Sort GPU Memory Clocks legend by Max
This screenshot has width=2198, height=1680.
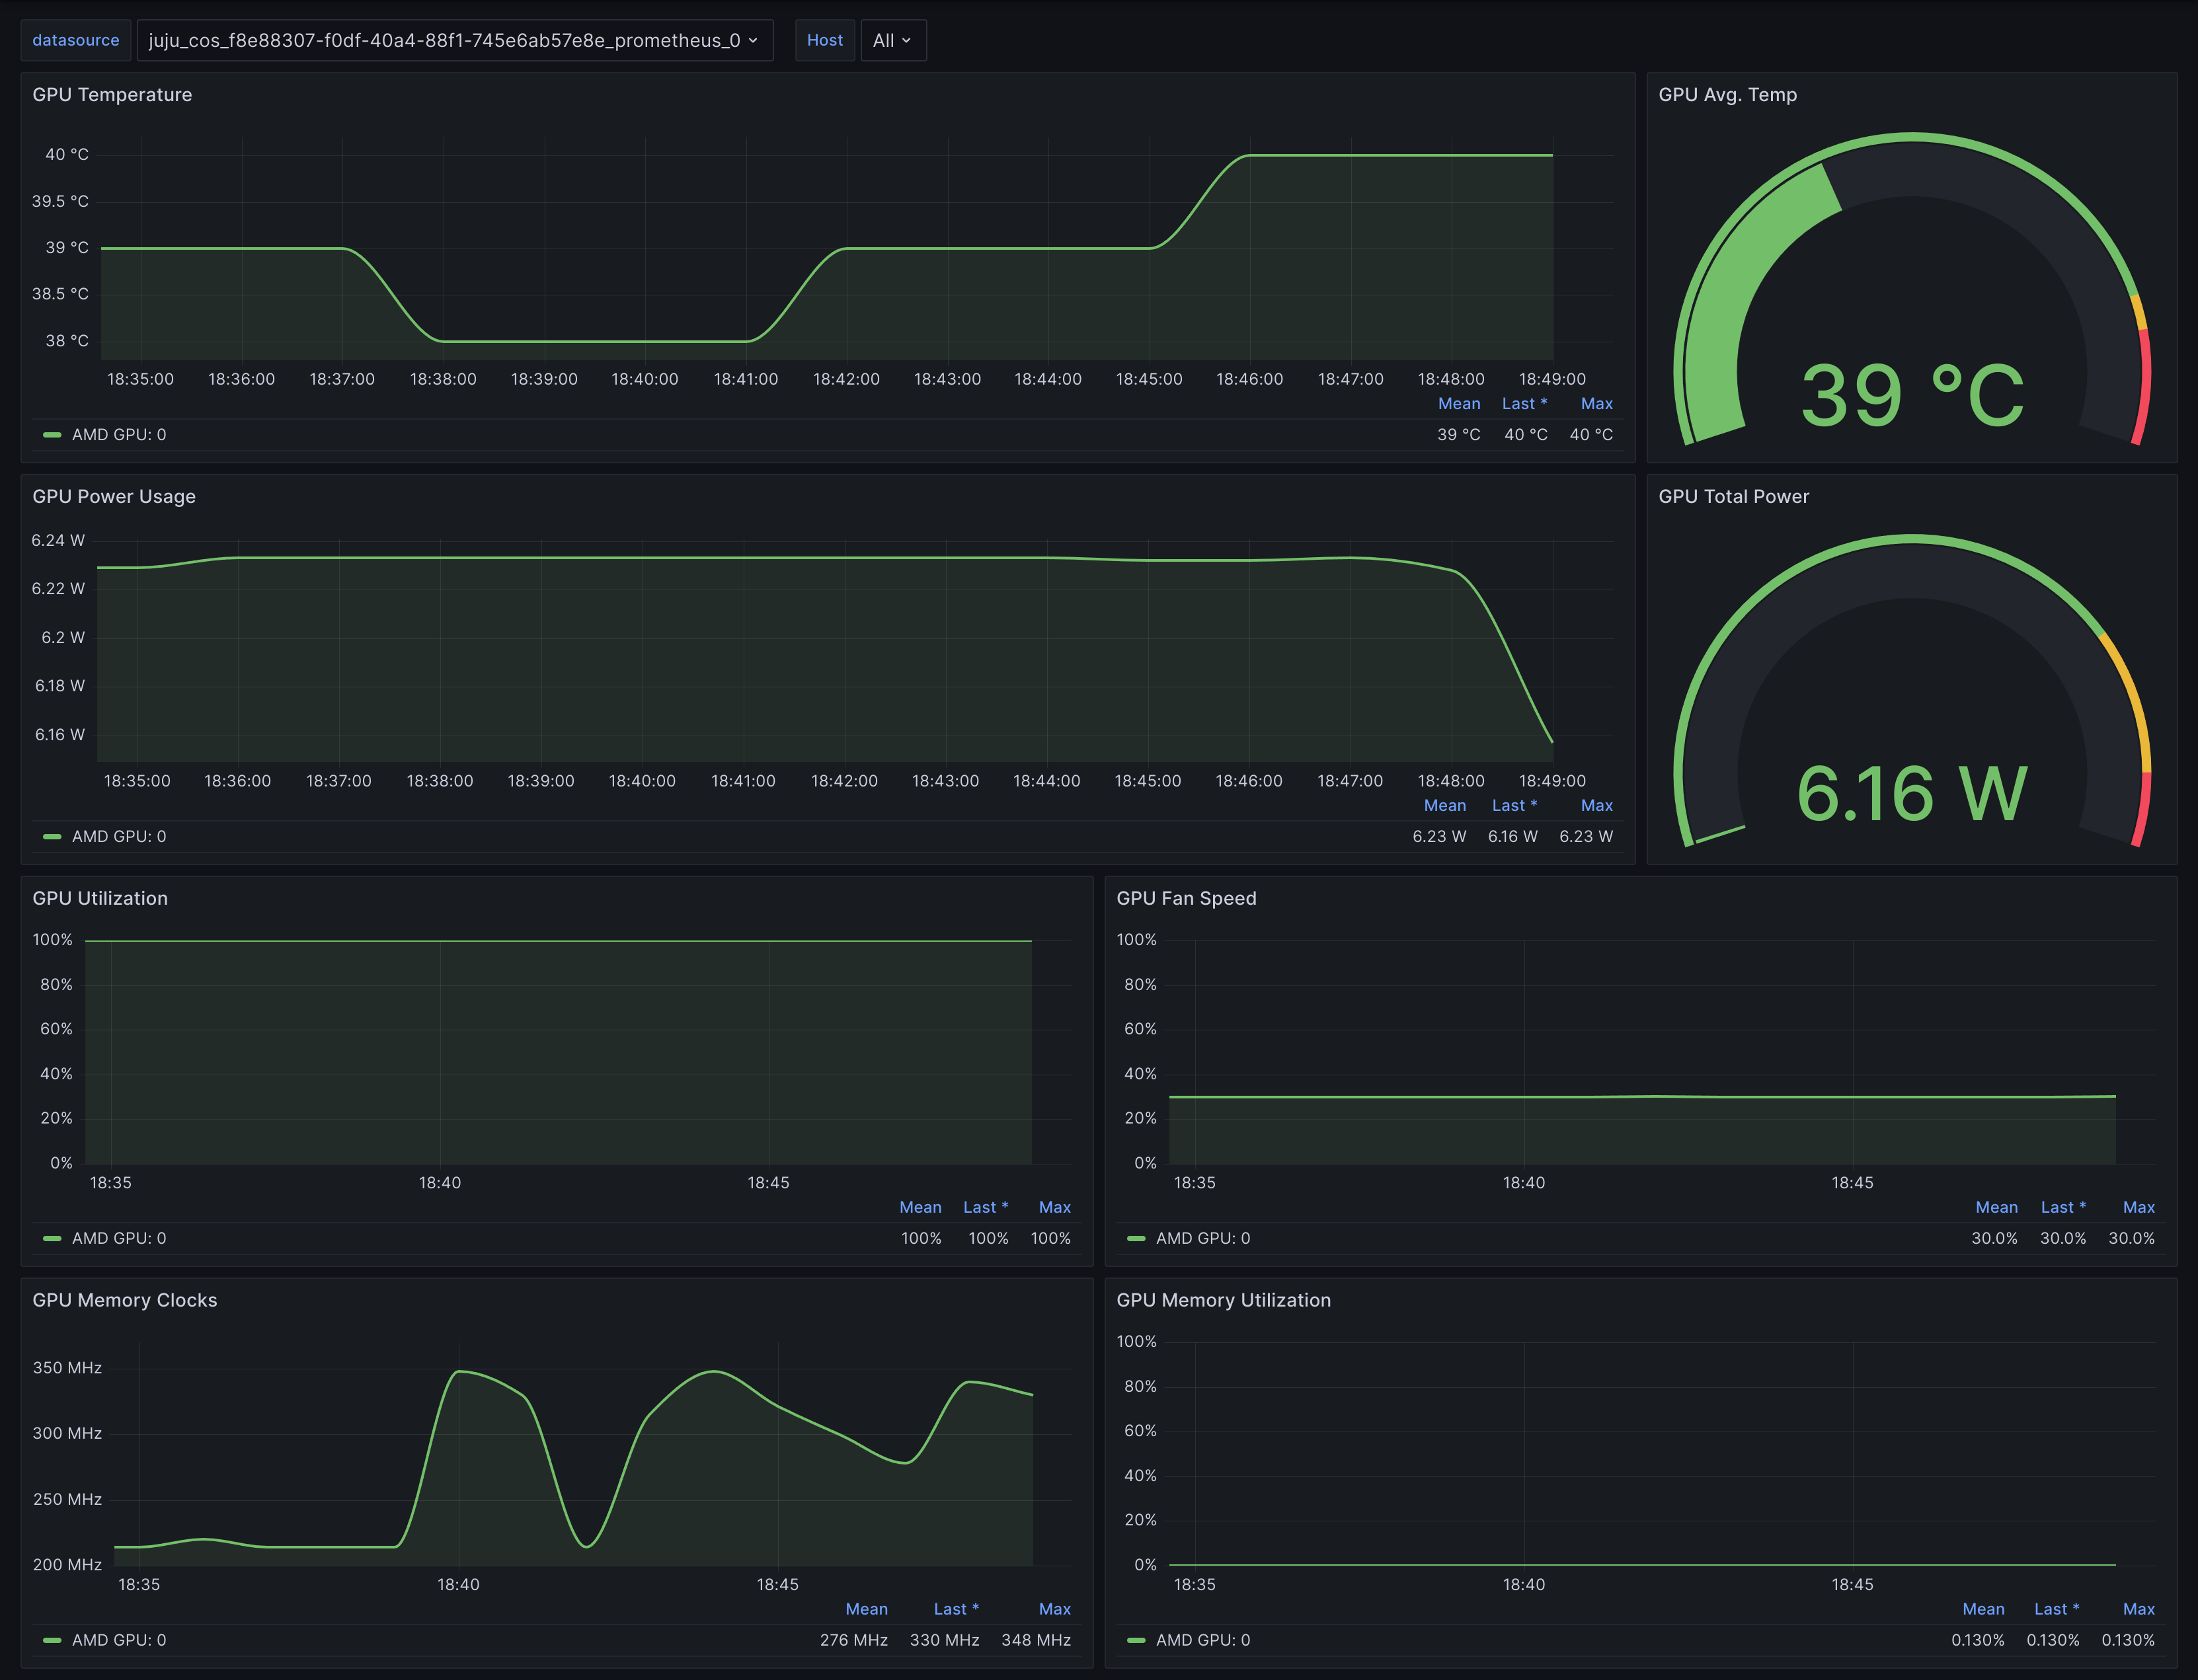1054,1610
